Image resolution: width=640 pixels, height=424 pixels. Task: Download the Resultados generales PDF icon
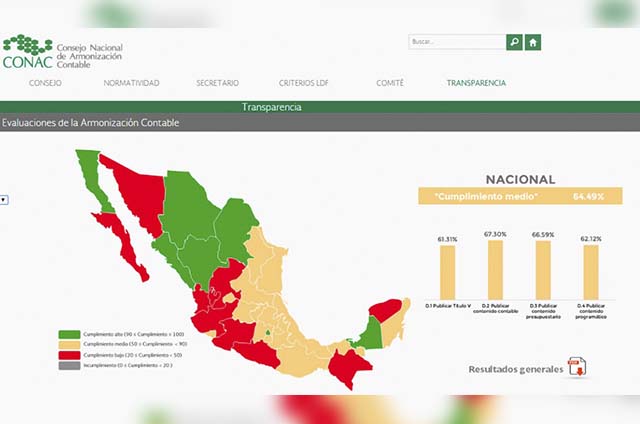(x=578, y=367)
